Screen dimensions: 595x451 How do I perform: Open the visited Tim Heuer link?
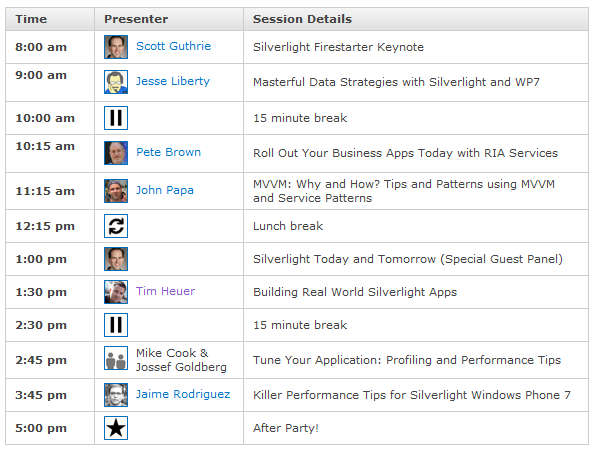[165, 291]
